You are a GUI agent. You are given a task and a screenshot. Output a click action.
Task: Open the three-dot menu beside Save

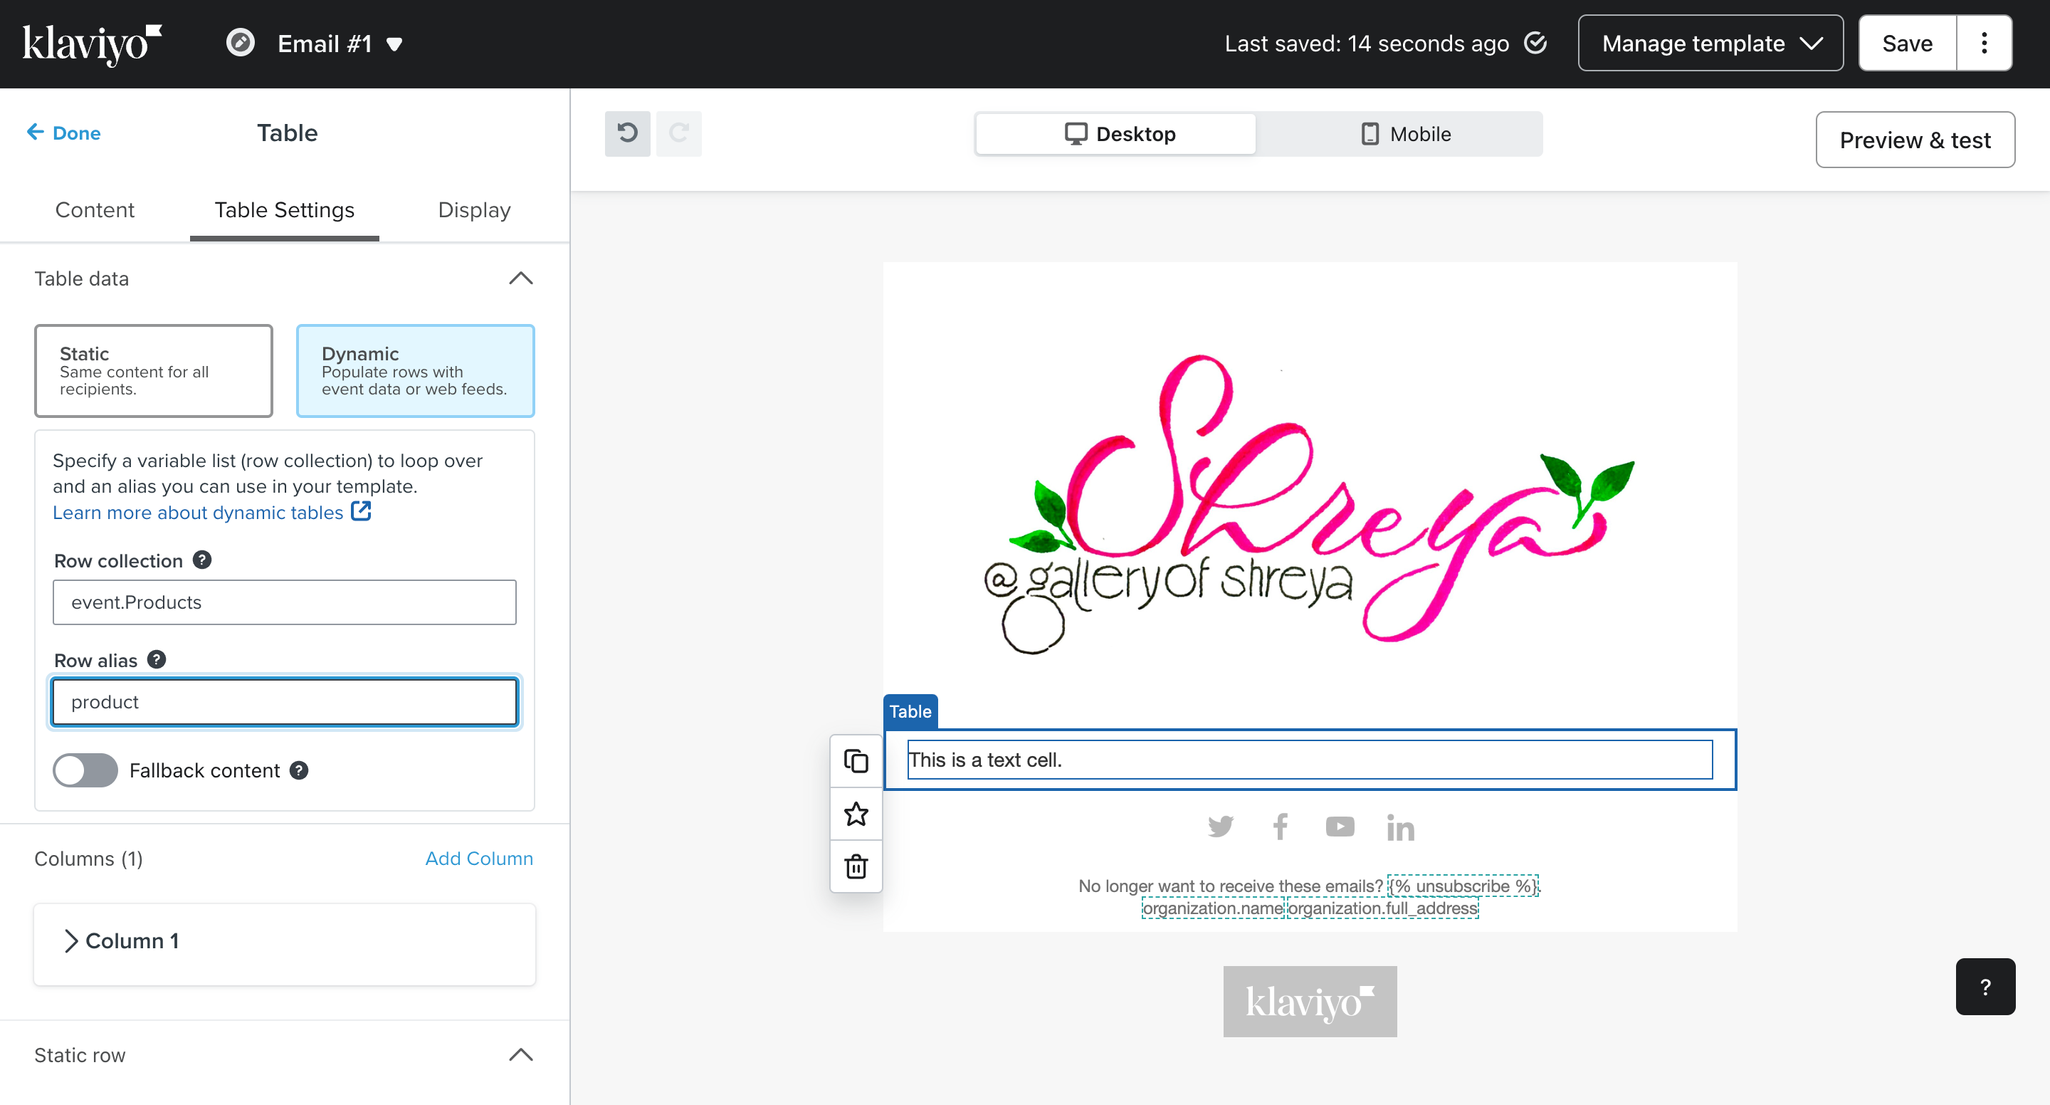[1984, 43]
